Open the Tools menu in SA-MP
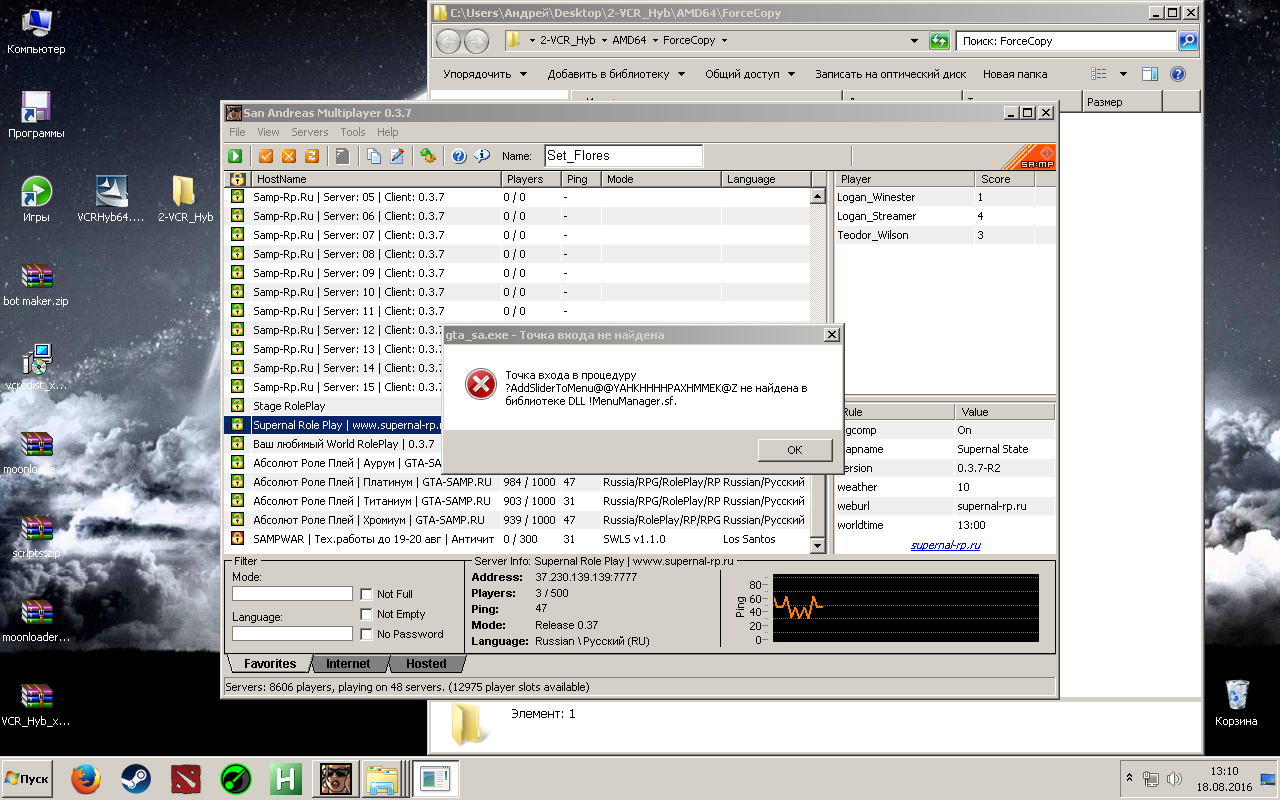Viewport: 1280px width, 800px height. (x=353, y=132)
